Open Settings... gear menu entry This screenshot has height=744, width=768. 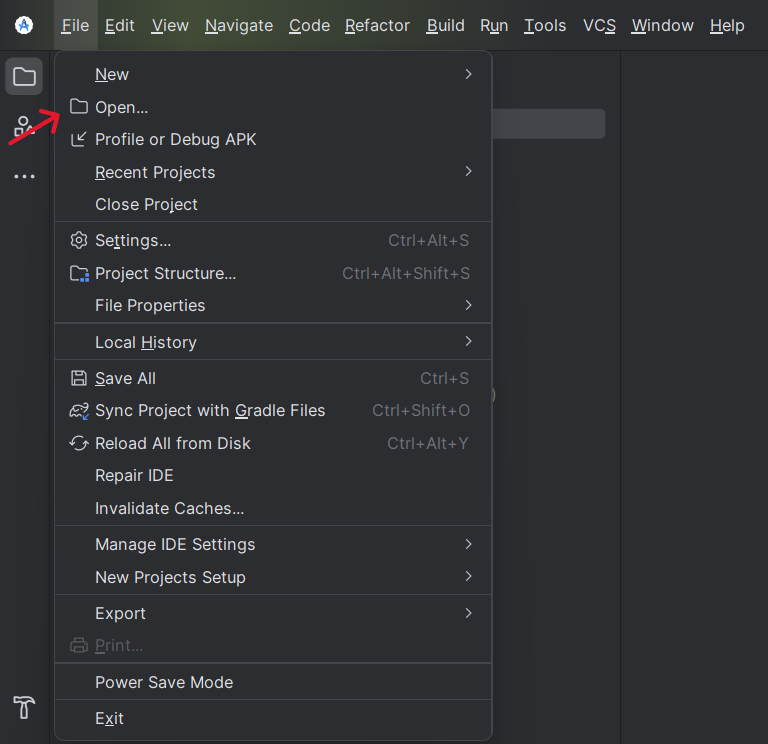coord(273,240)
